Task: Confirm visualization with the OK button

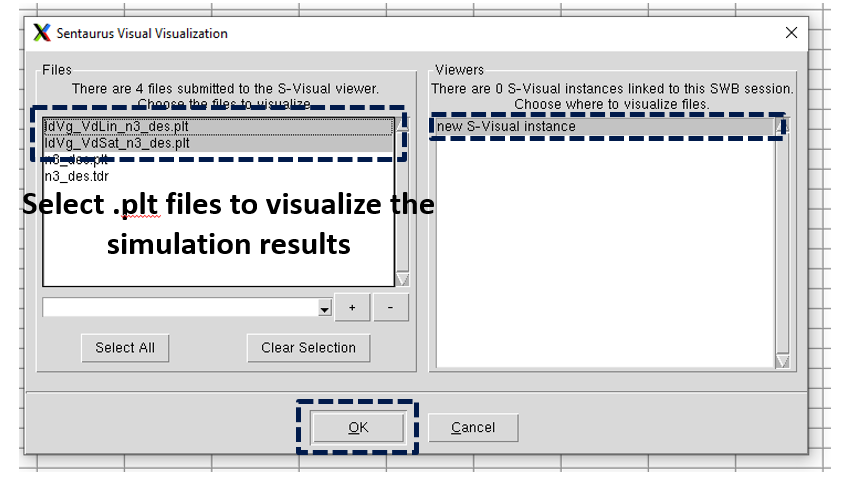Action: [358, 428]
